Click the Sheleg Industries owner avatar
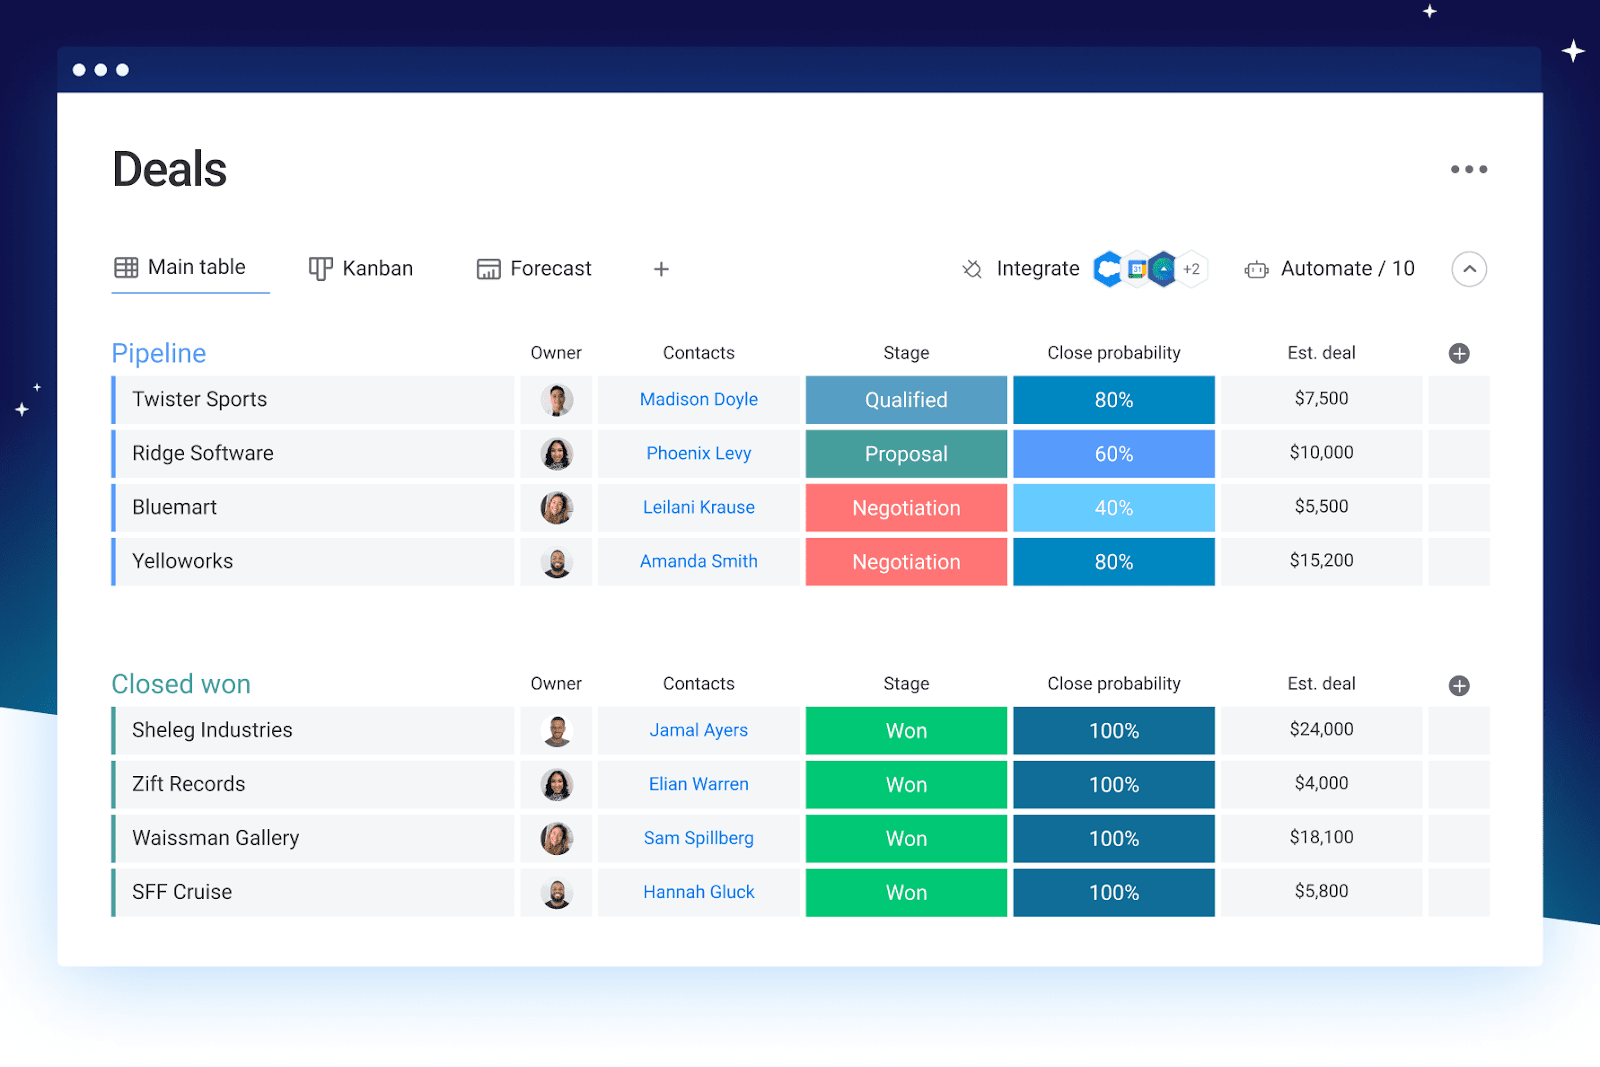The image size is (1600, 1067). [x=556, y=730]
